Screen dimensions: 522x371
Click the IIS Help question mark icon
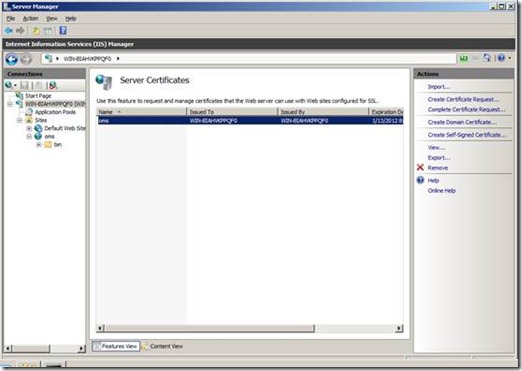[x=501, y=58]
